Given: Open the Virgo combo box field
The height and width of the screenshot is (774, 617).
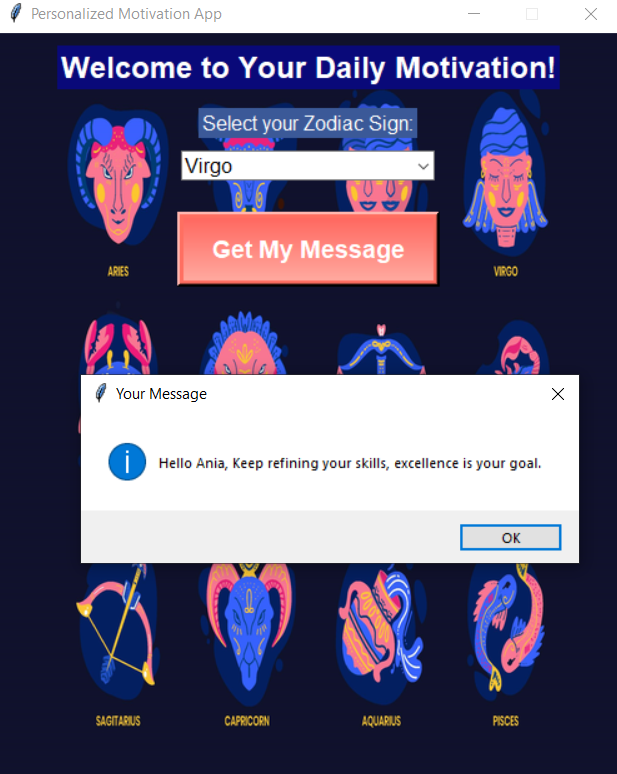Looking at the screenshot, I should (x=308, y=166).
